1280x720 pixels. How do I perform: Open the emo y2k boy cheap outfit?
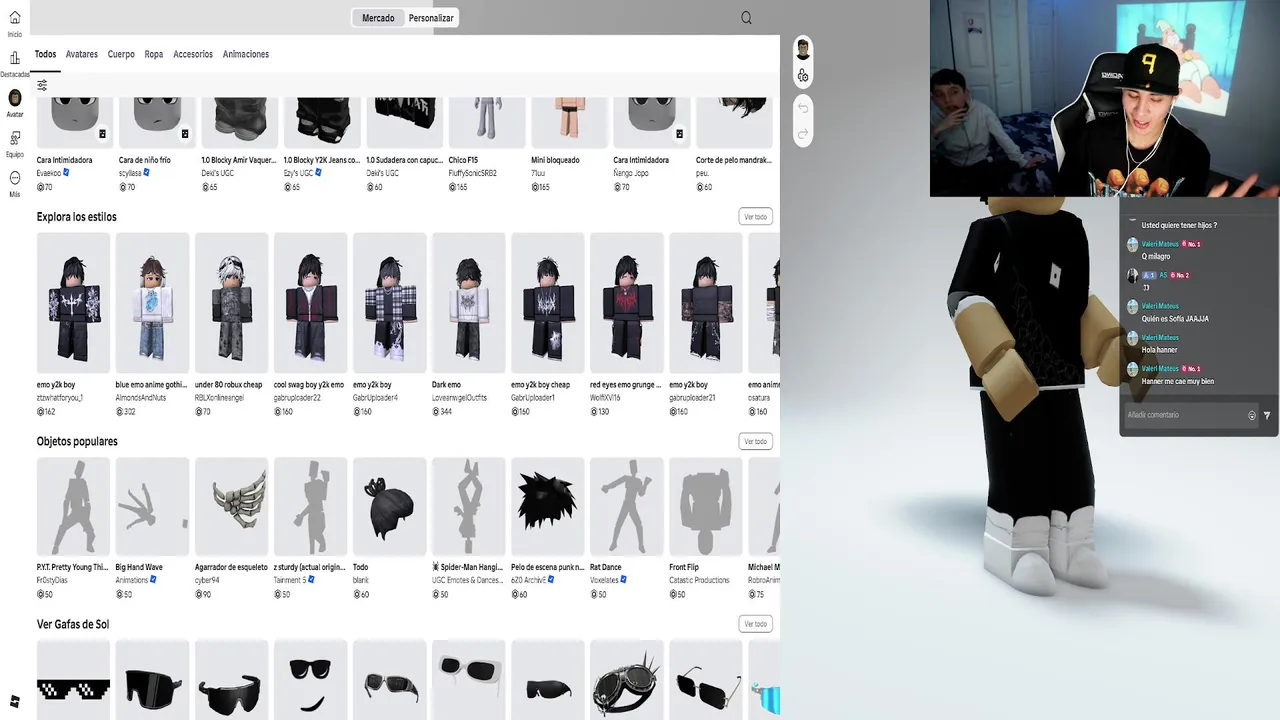547,303
